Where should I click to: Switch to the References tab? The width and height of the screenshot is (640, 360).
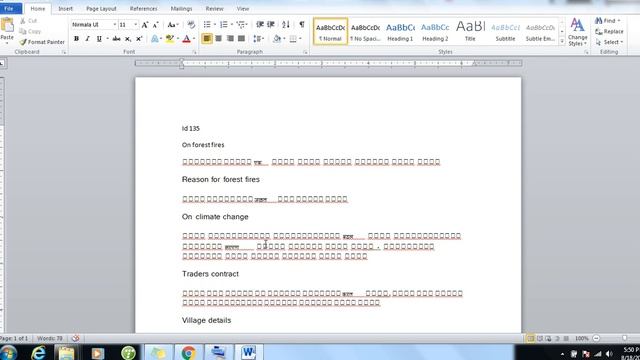point(143,9)
